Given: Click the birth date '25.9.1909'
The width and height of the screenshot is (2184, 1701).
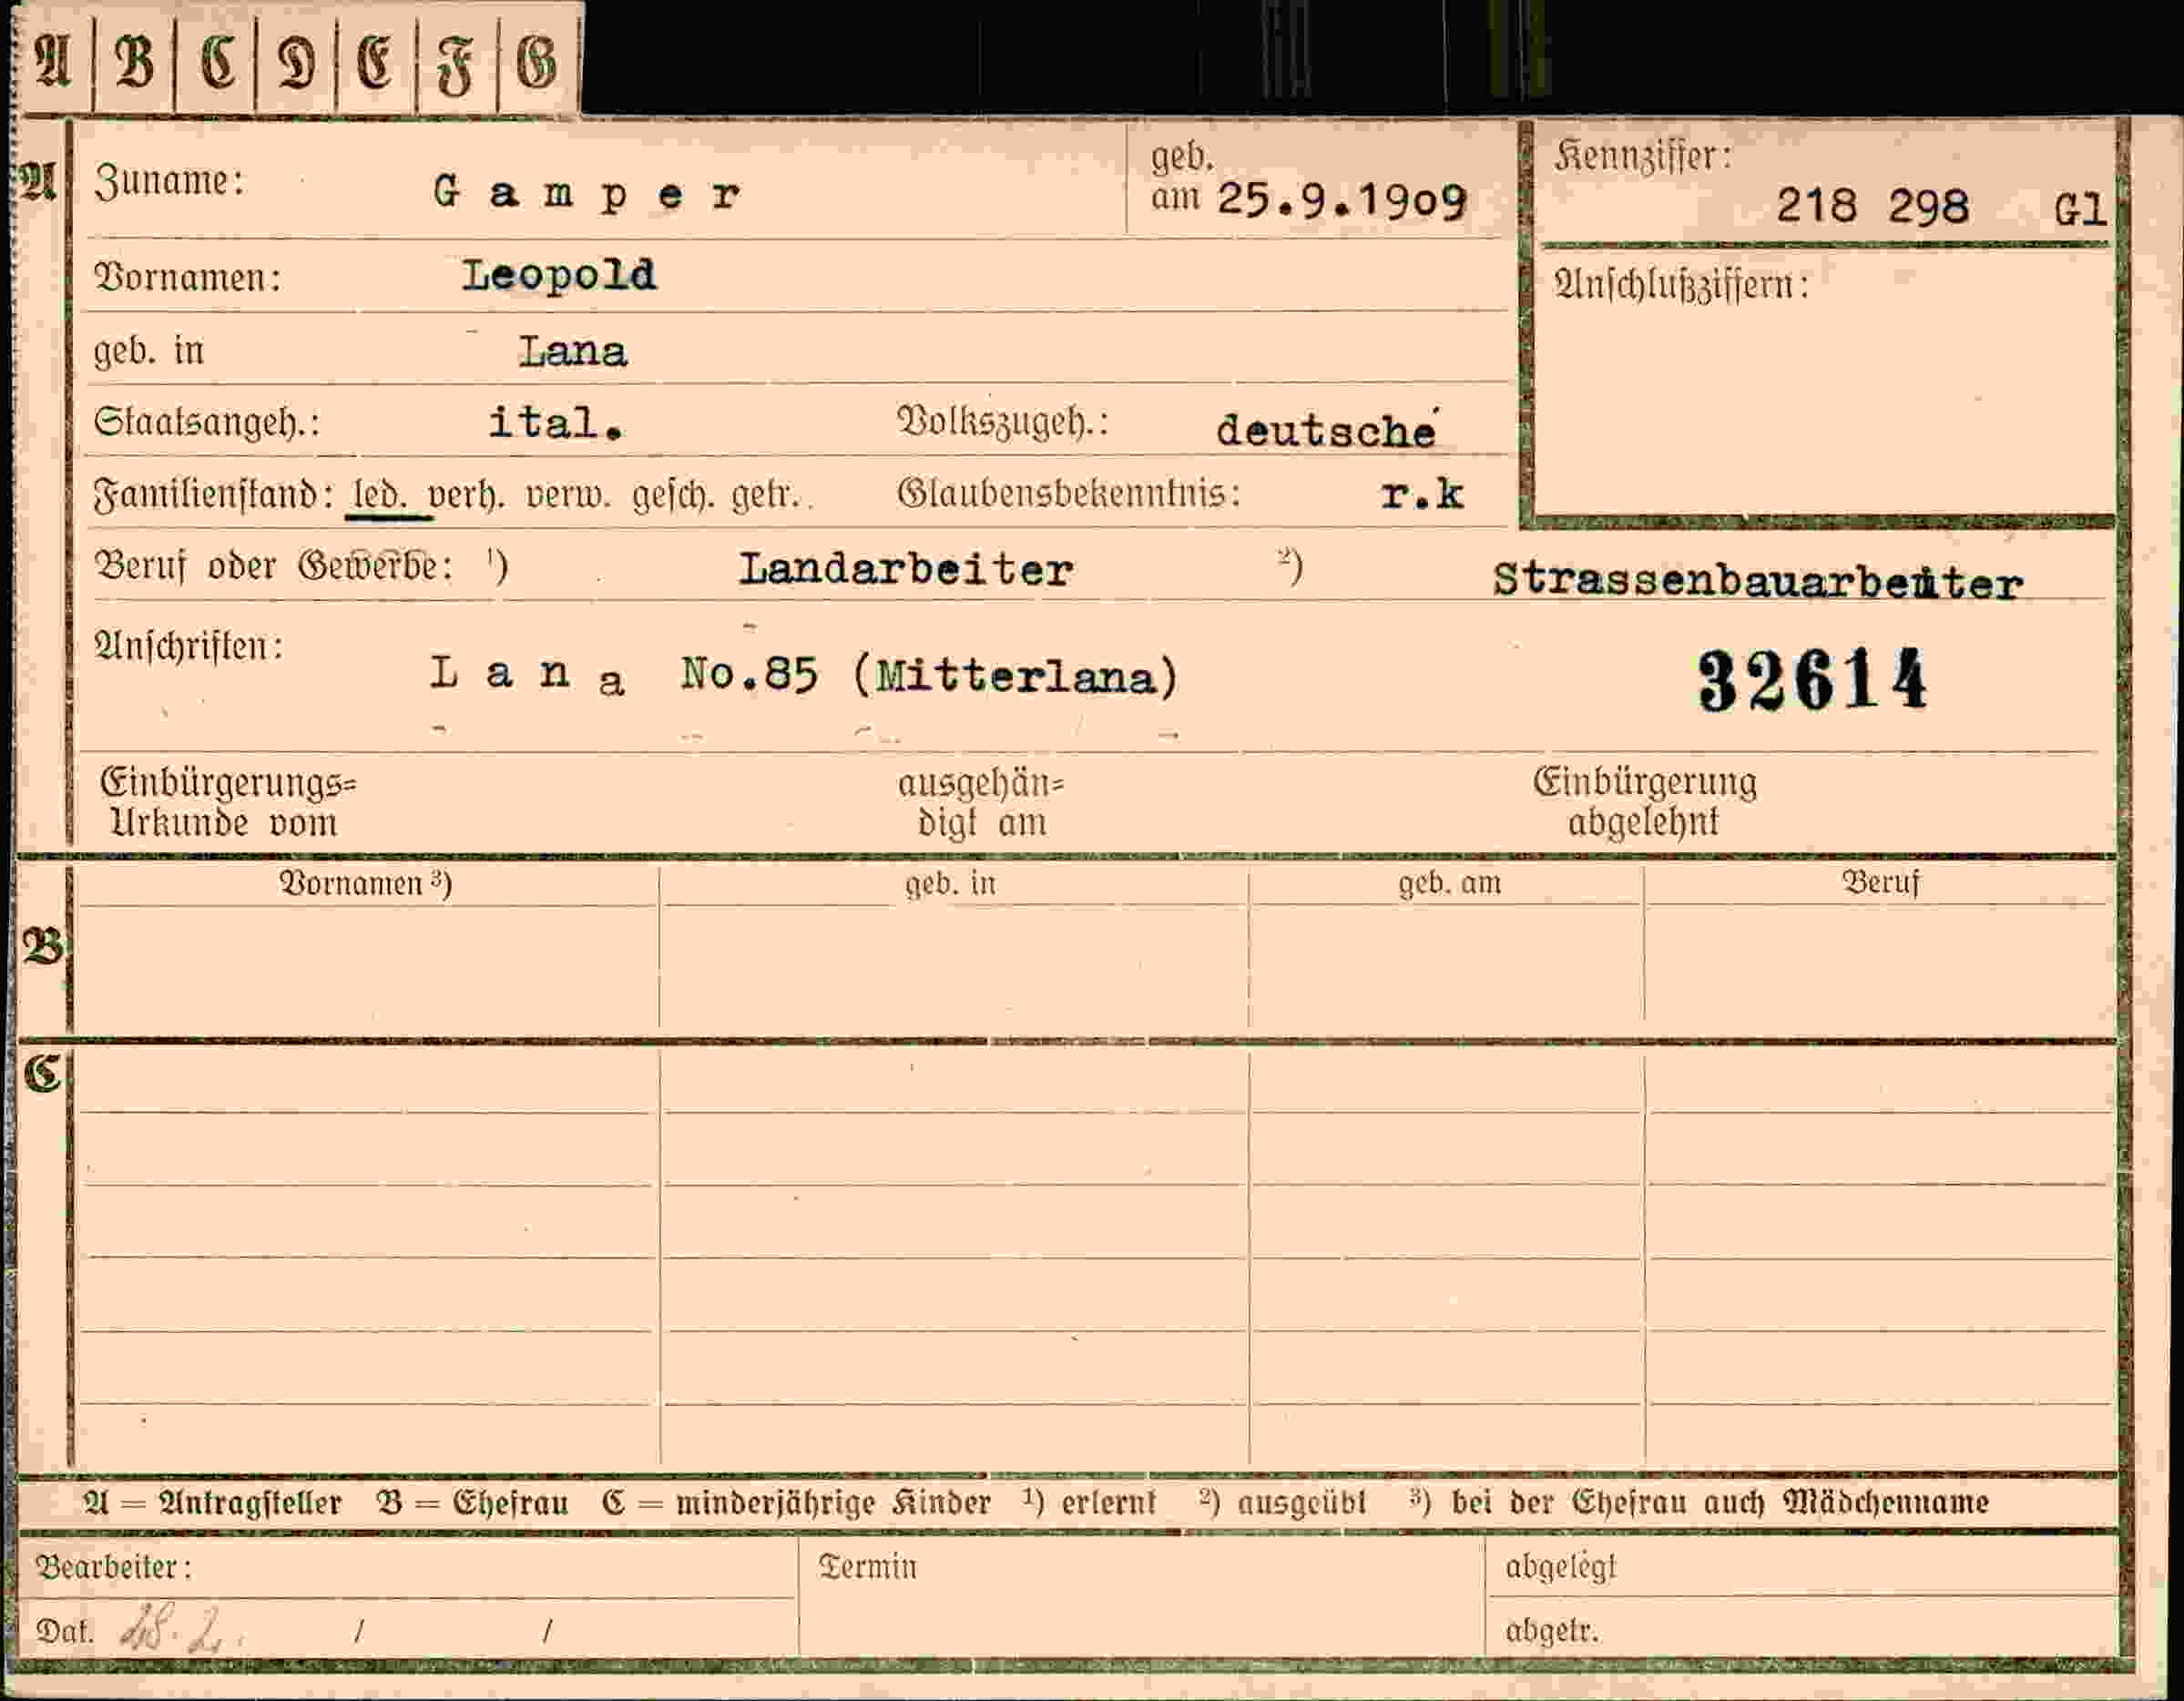Looking at the screenshot, I should [1341, 201].
